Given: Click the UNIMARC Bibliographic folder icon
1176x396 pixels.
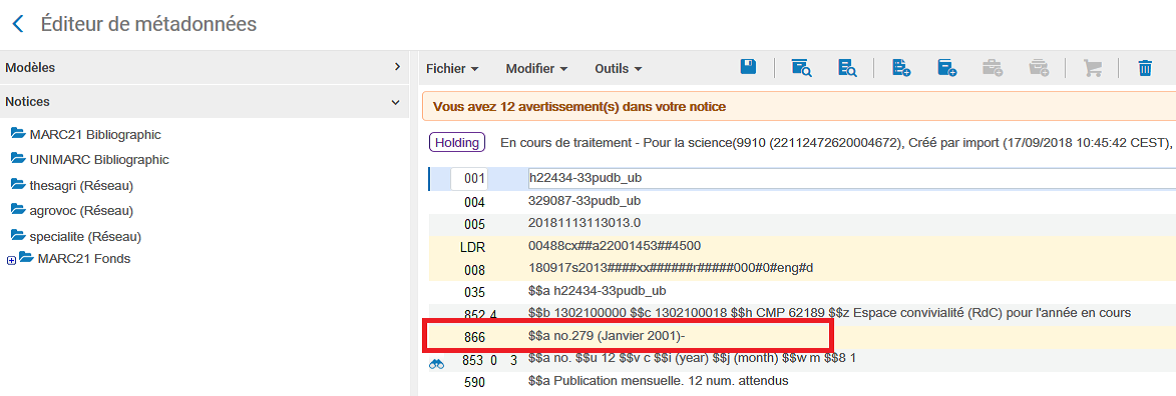Looking at the screenshot, I should pos(19,158).
